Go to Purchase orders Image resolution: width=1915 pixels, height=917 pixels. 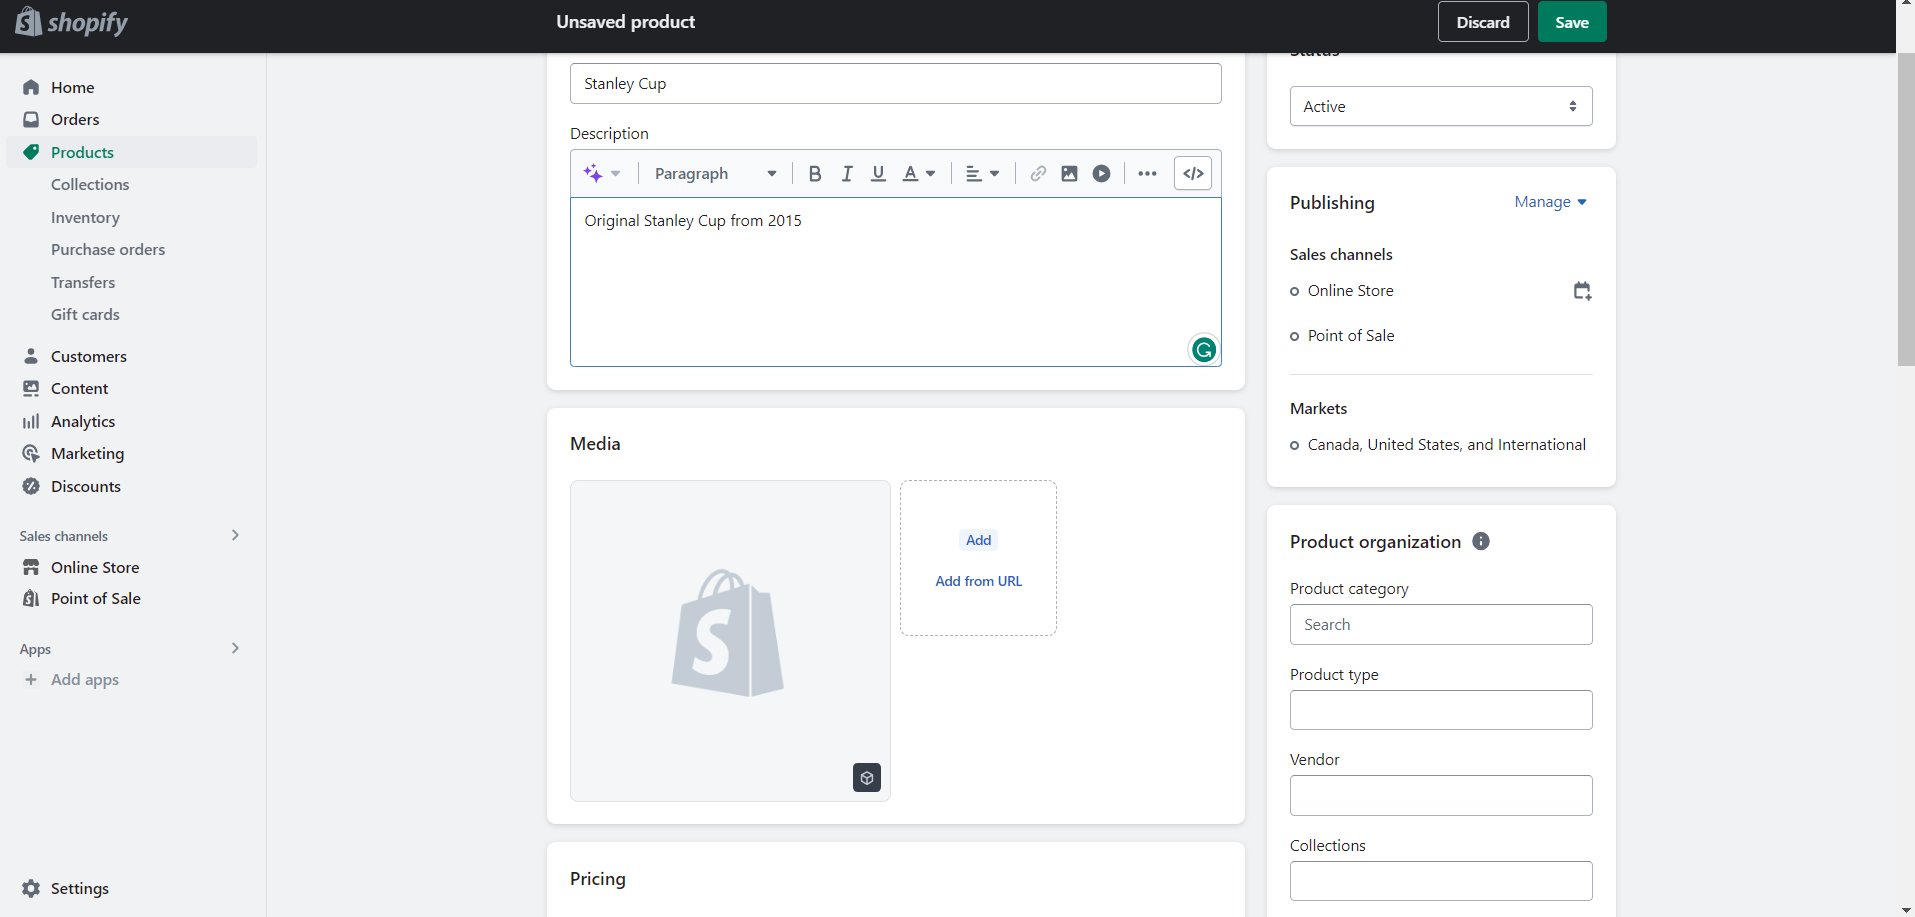(x=108, y=249)
